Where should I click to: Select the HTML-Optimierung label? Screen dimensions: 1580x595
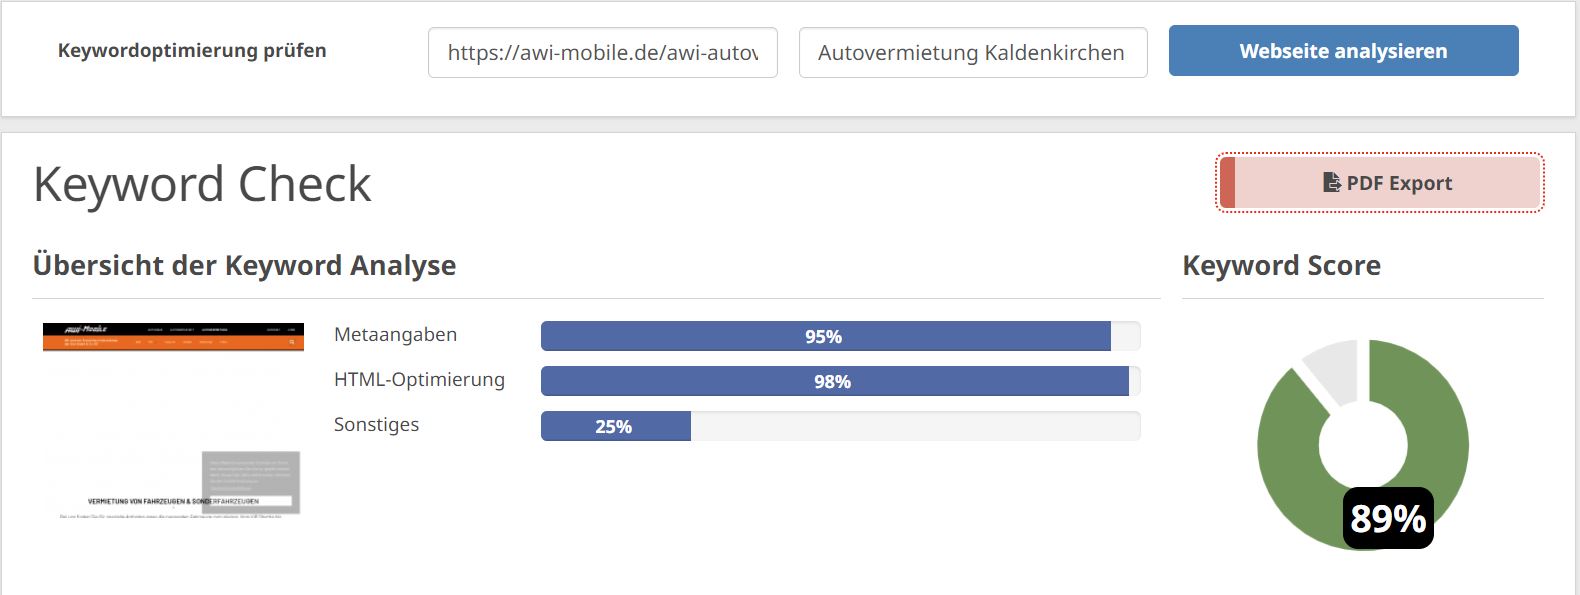coord(420,380)
